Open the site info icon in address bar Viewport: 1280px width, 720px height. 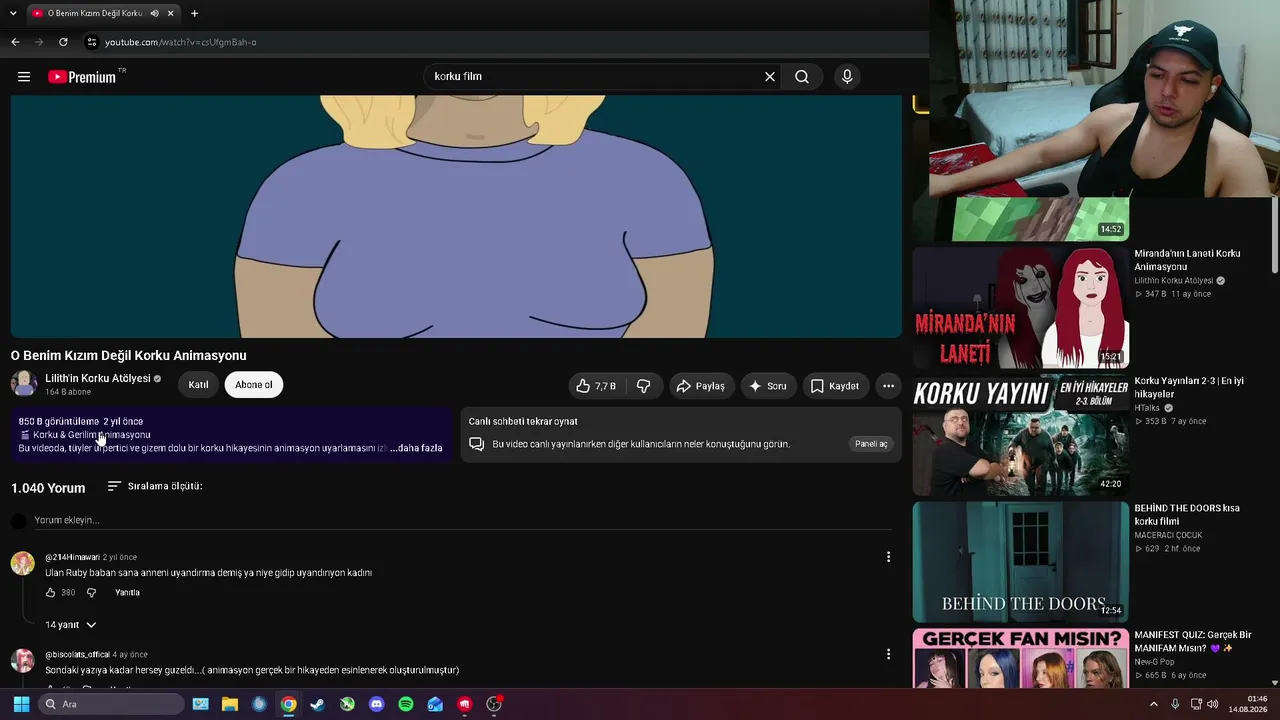point(92,42)
